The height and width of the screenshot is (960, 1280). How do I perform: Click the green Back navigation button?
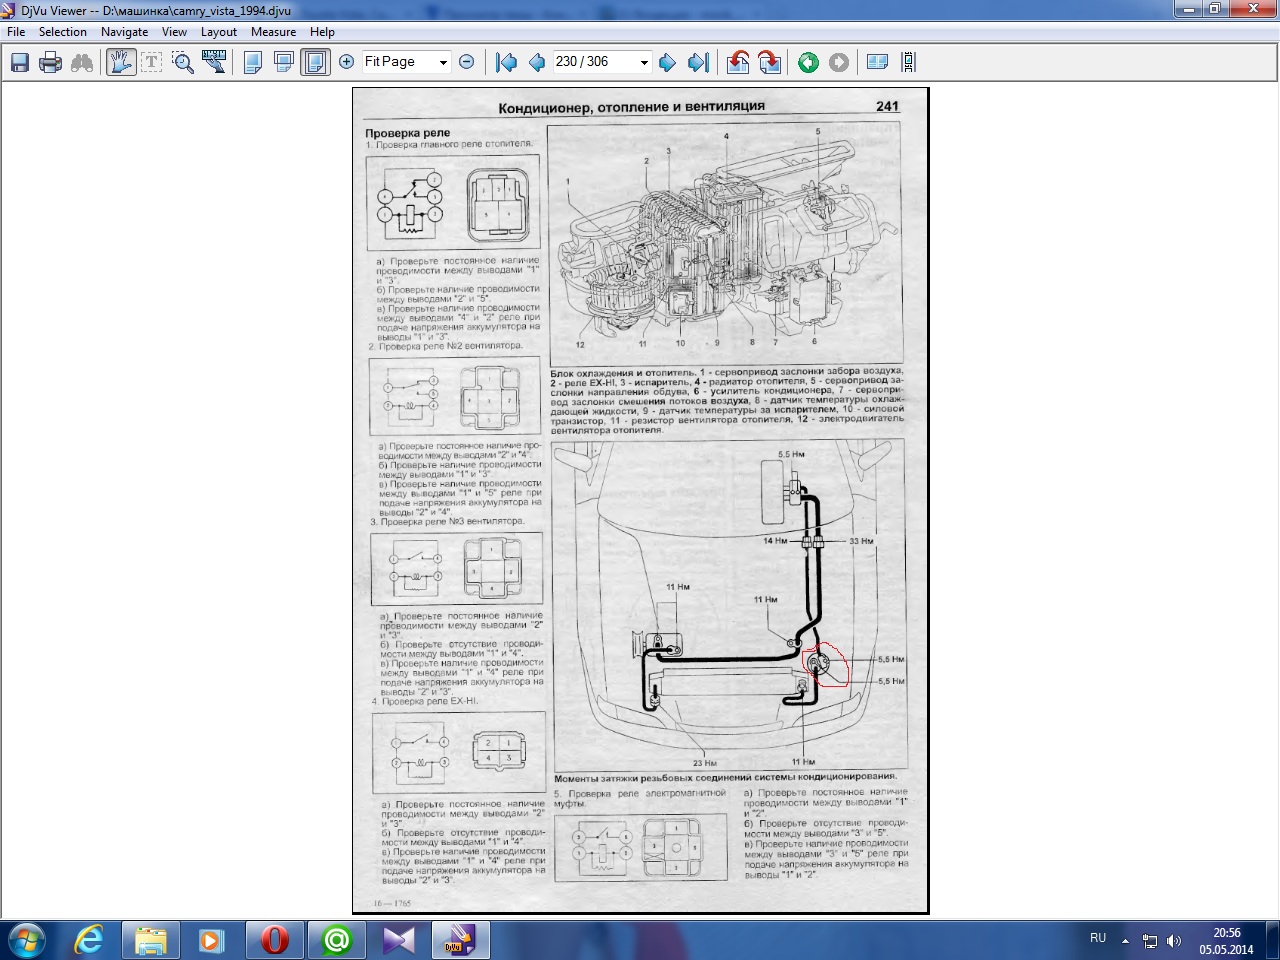(x=808, y=62)
